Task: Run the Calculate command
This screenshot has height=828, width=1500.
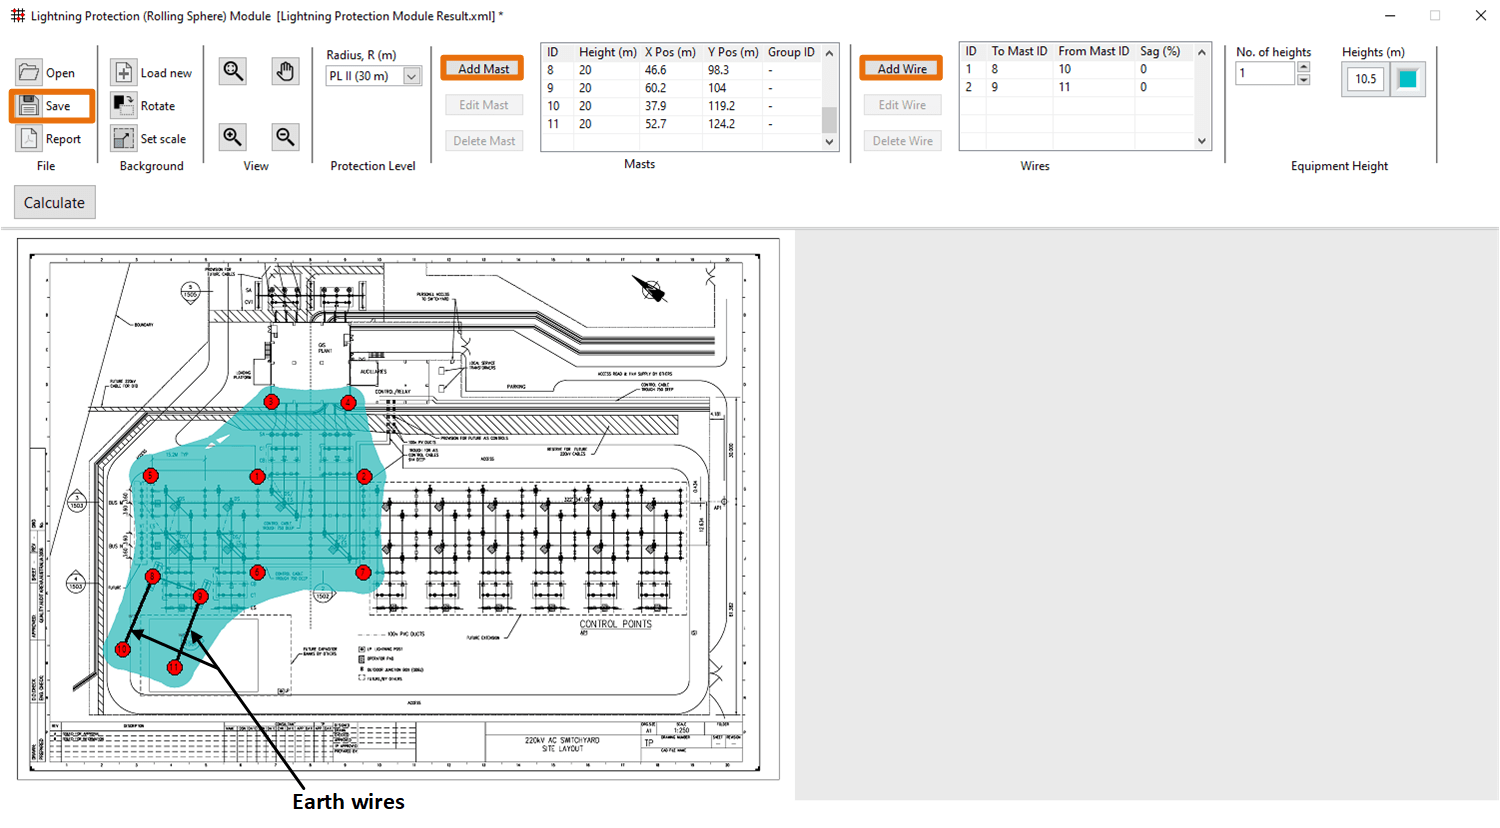Action: click(x=54, y=202)
